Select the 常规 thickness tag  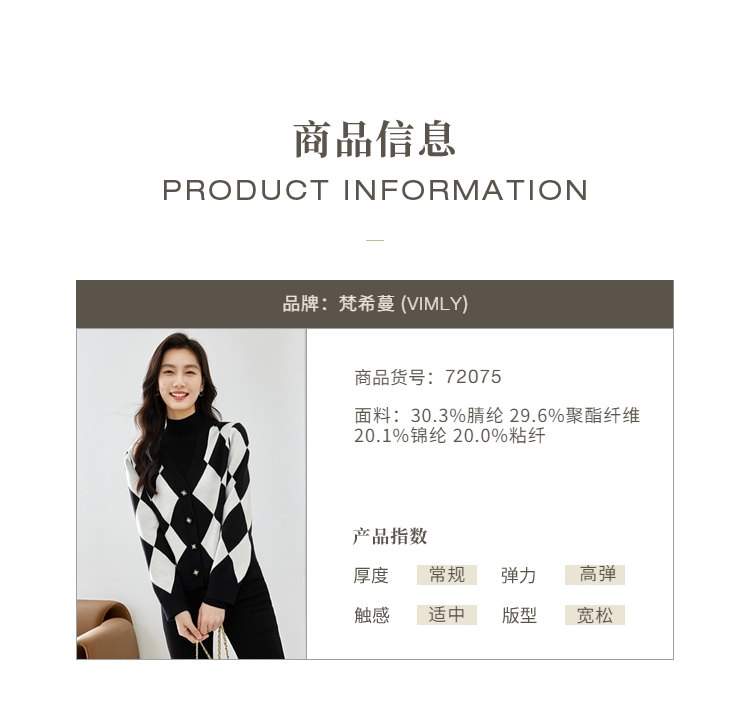coord(447,575)
